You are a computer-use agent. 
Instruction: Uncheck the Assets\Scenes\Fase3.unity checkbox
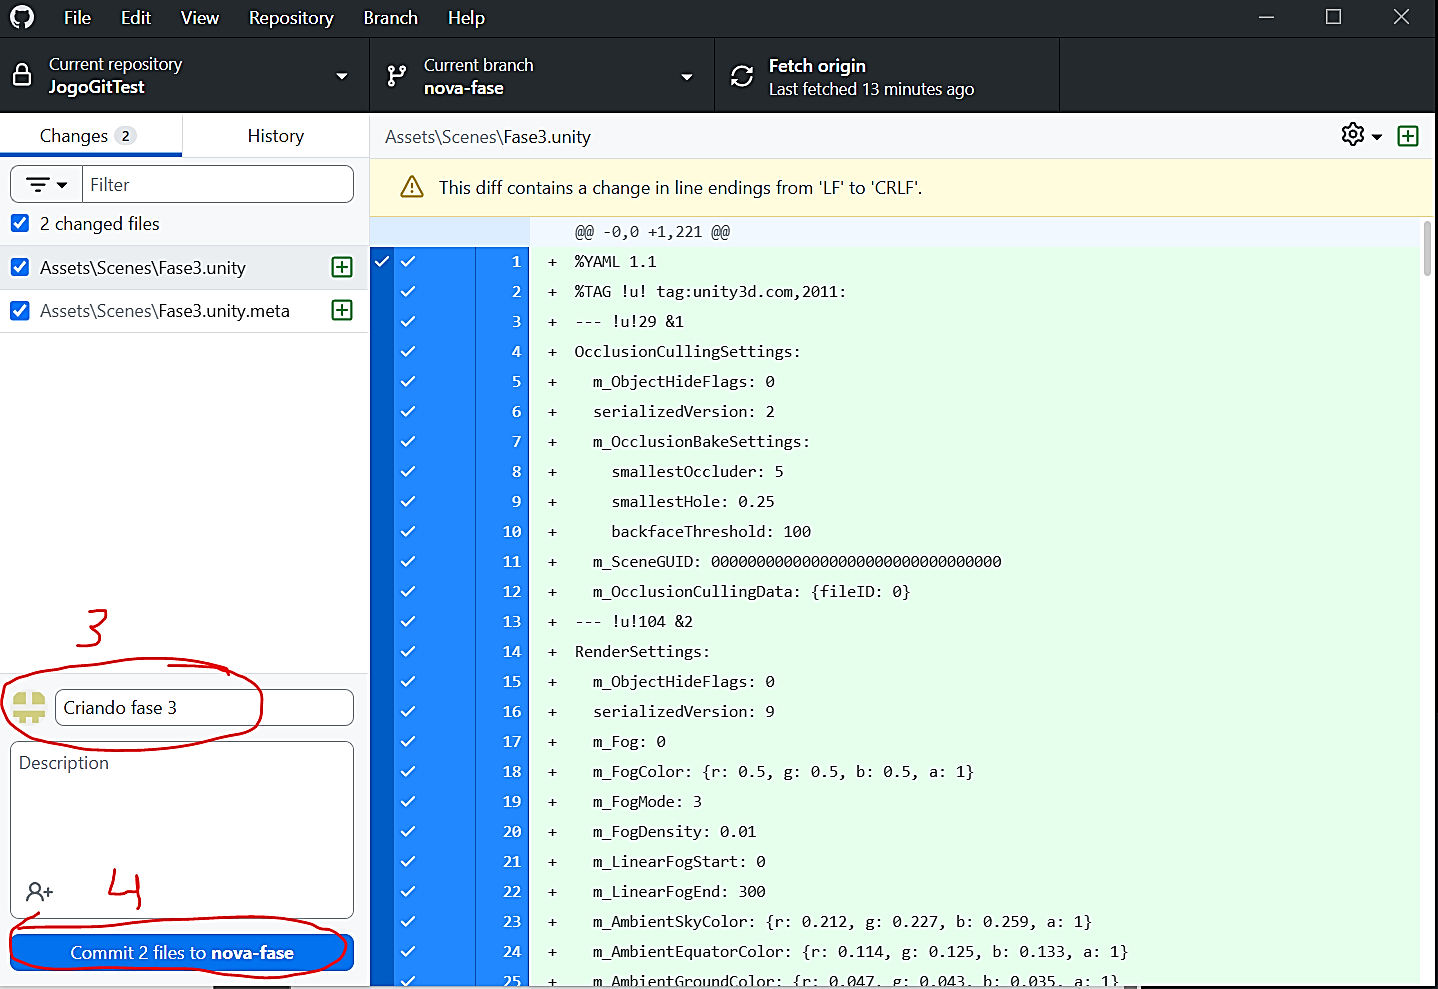pyautogui.click(x=20, y=267)
